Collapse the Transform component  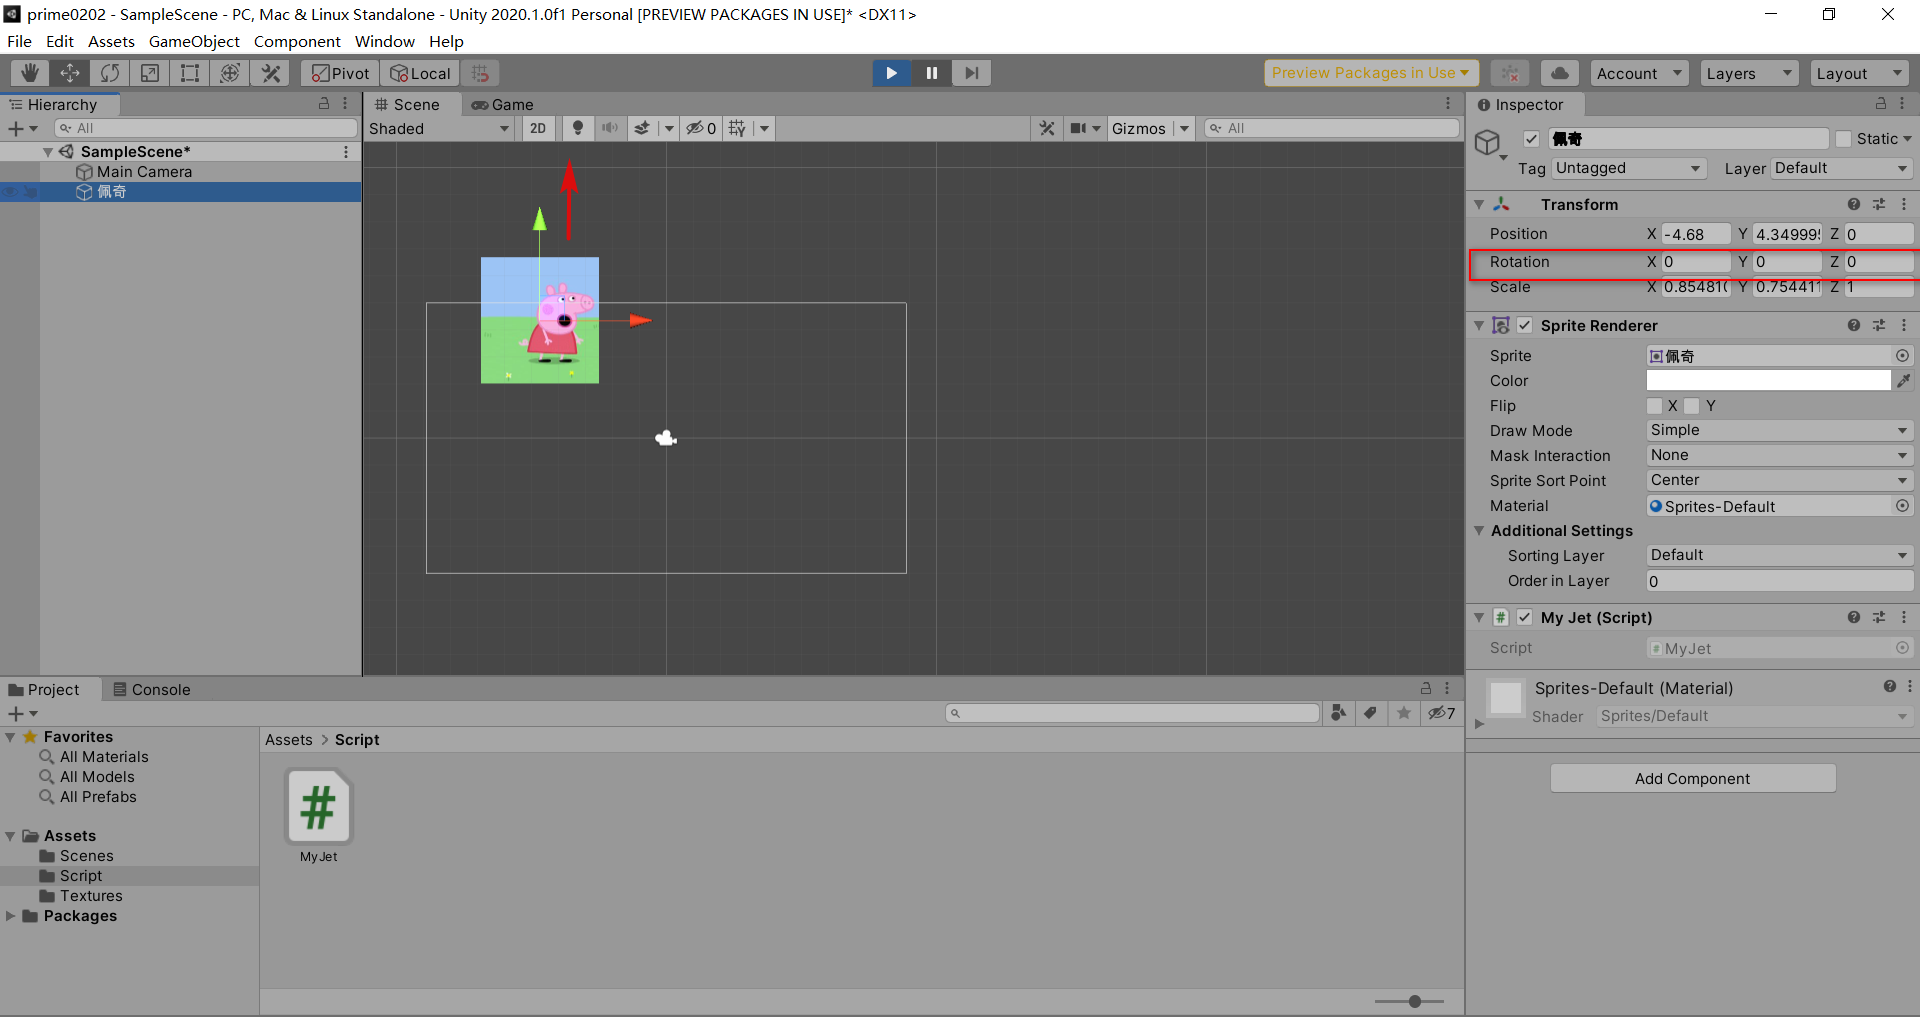[x=1479, y=204]
